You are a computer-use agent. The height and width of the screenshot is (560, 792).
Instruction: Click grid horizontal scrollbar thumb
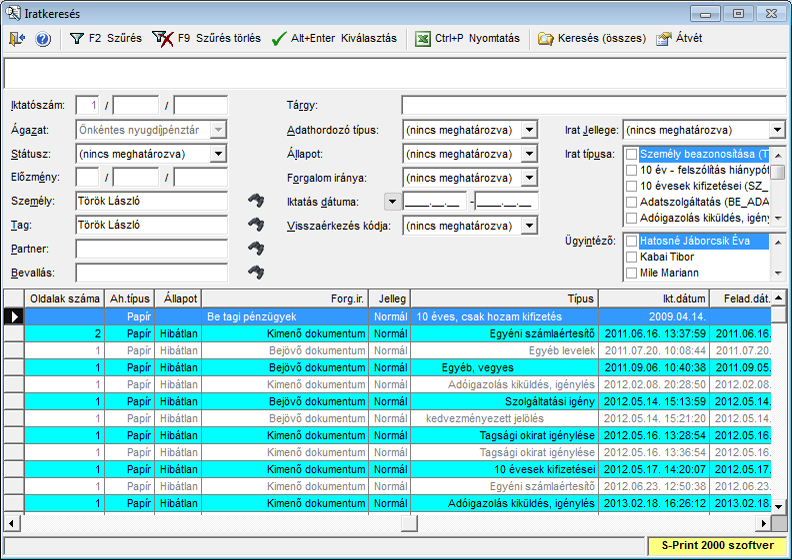[x=410, y=523]
